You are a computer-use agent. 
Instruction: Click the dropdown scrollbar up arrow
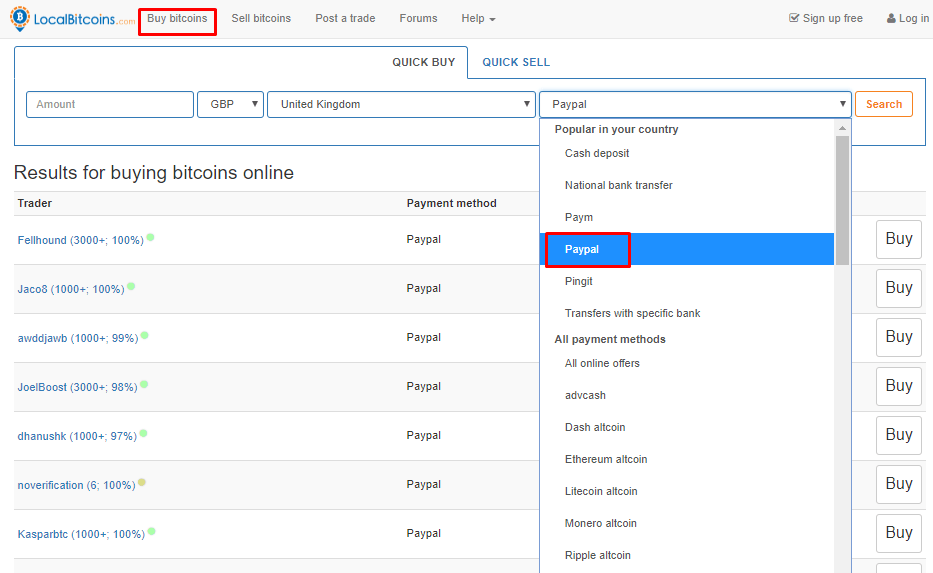point(842,128)
